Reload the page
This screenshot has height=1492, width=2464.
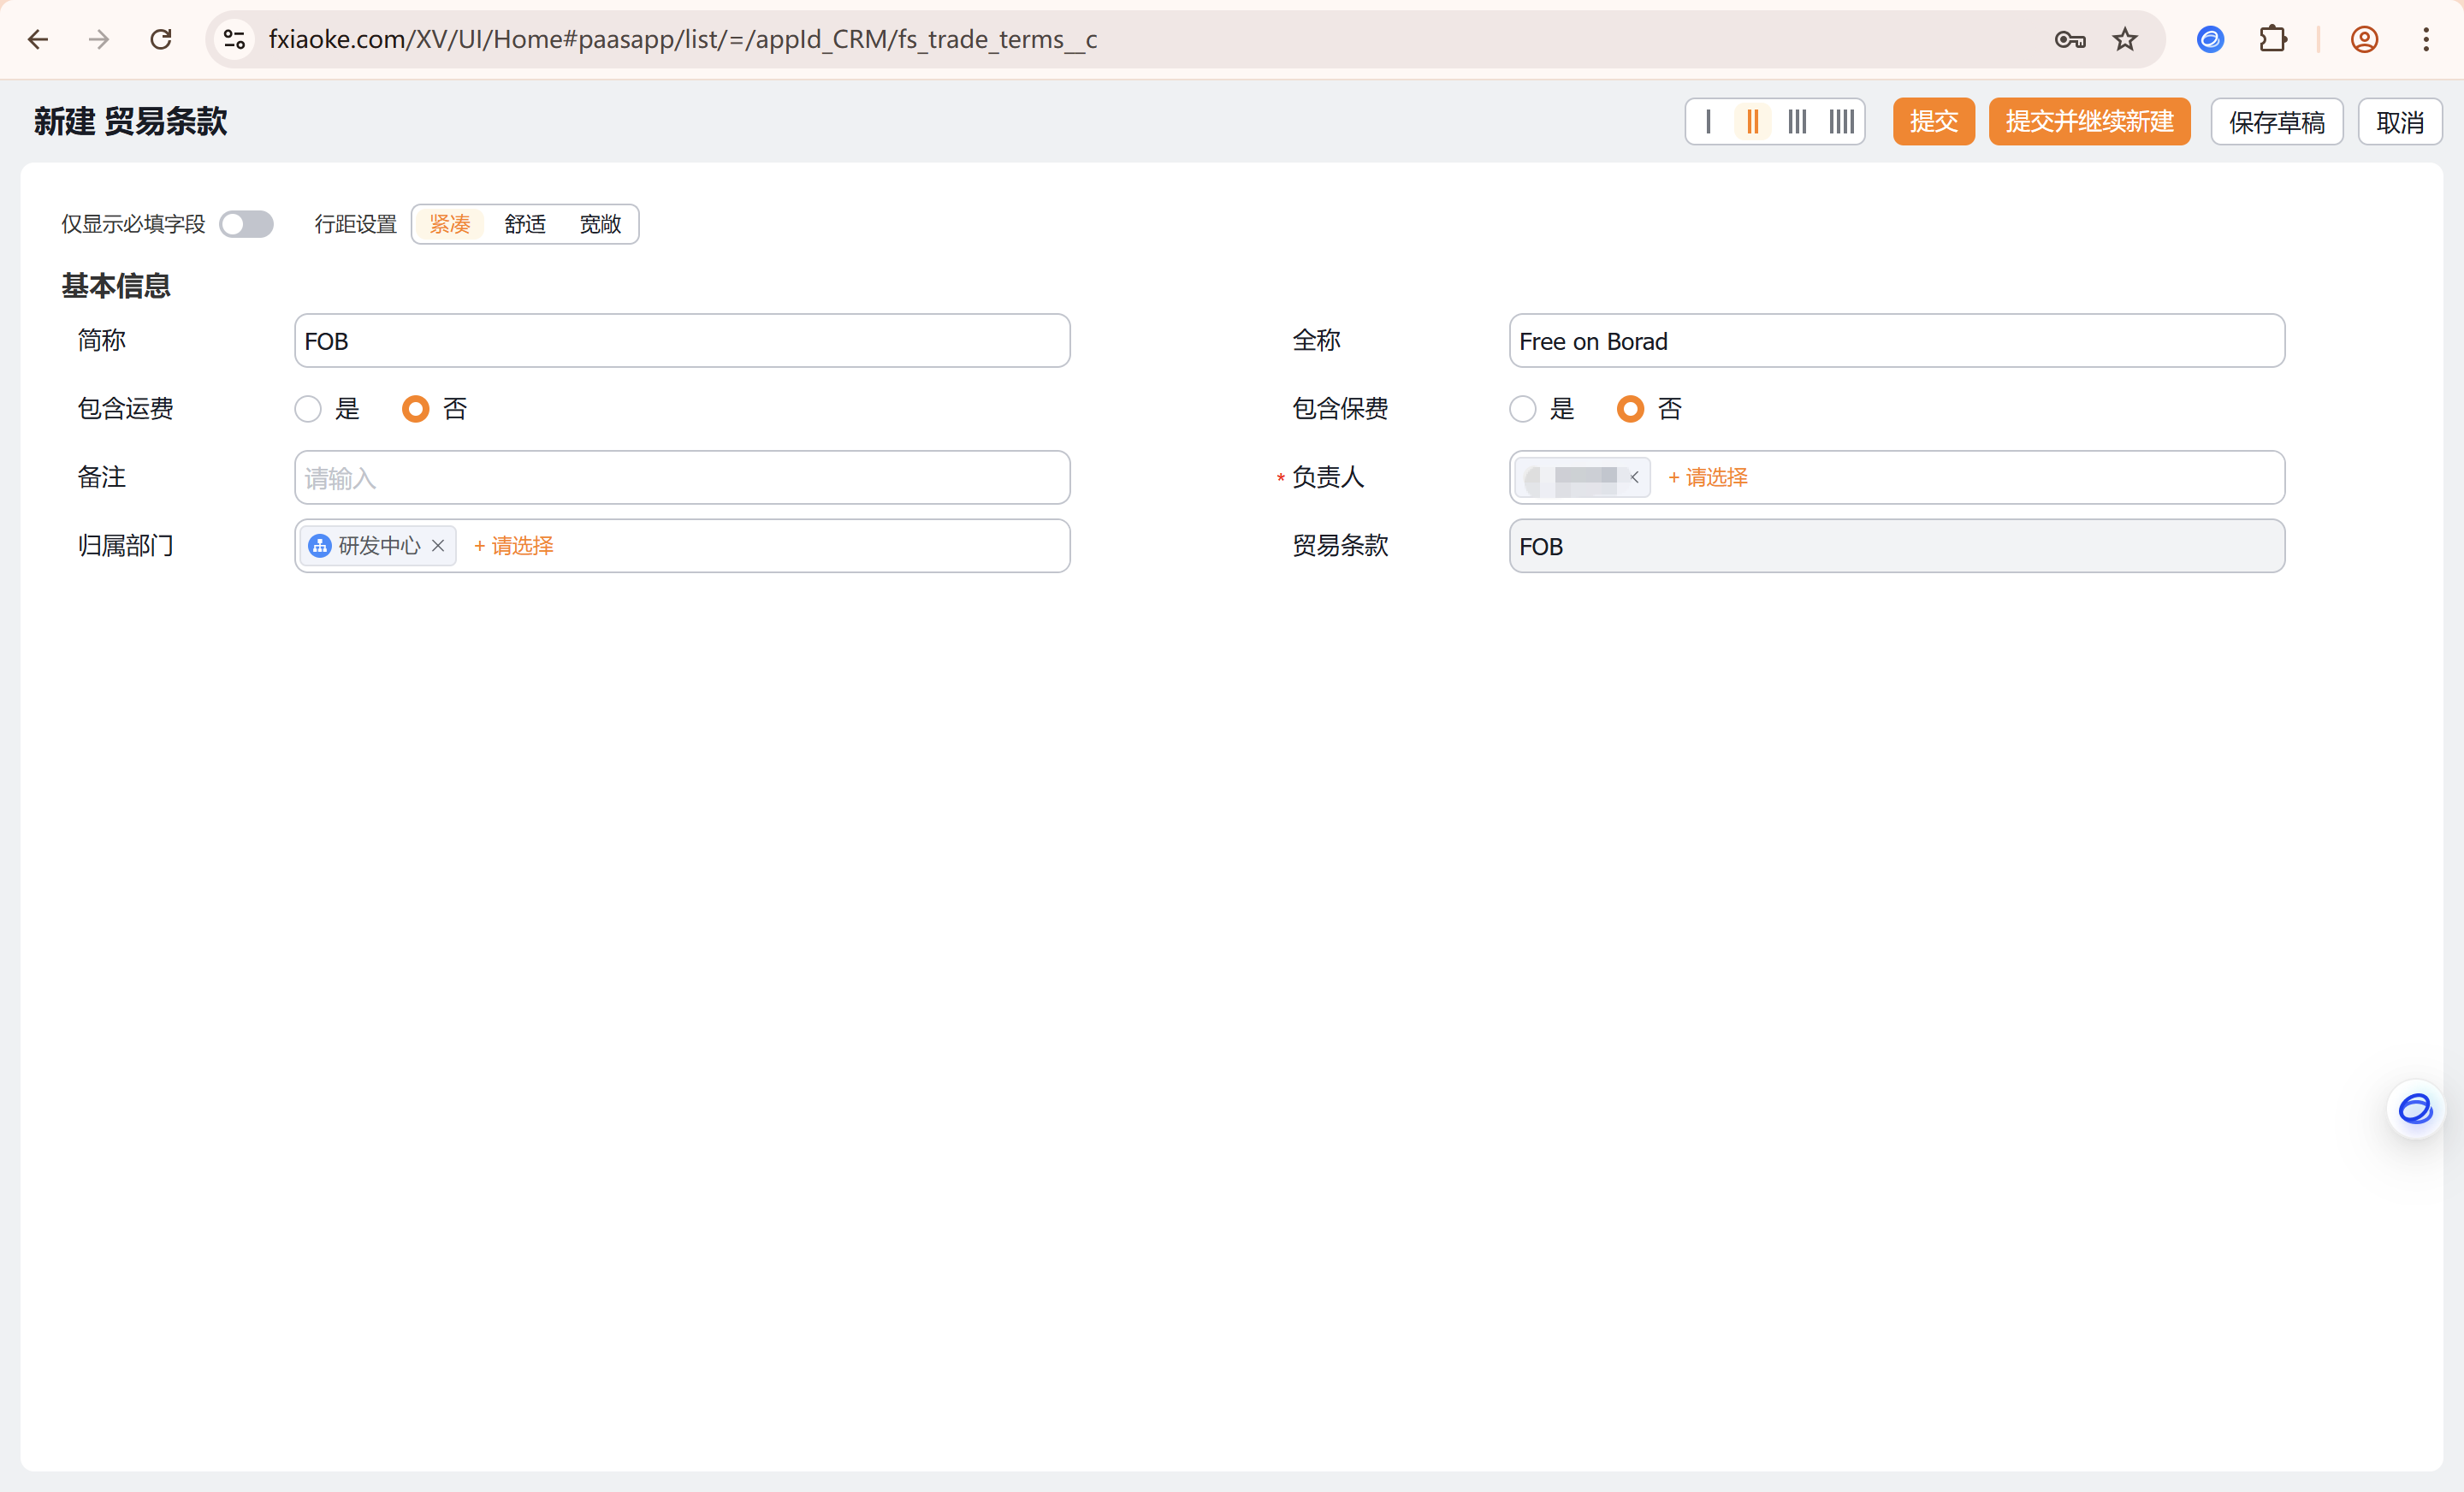161,40
